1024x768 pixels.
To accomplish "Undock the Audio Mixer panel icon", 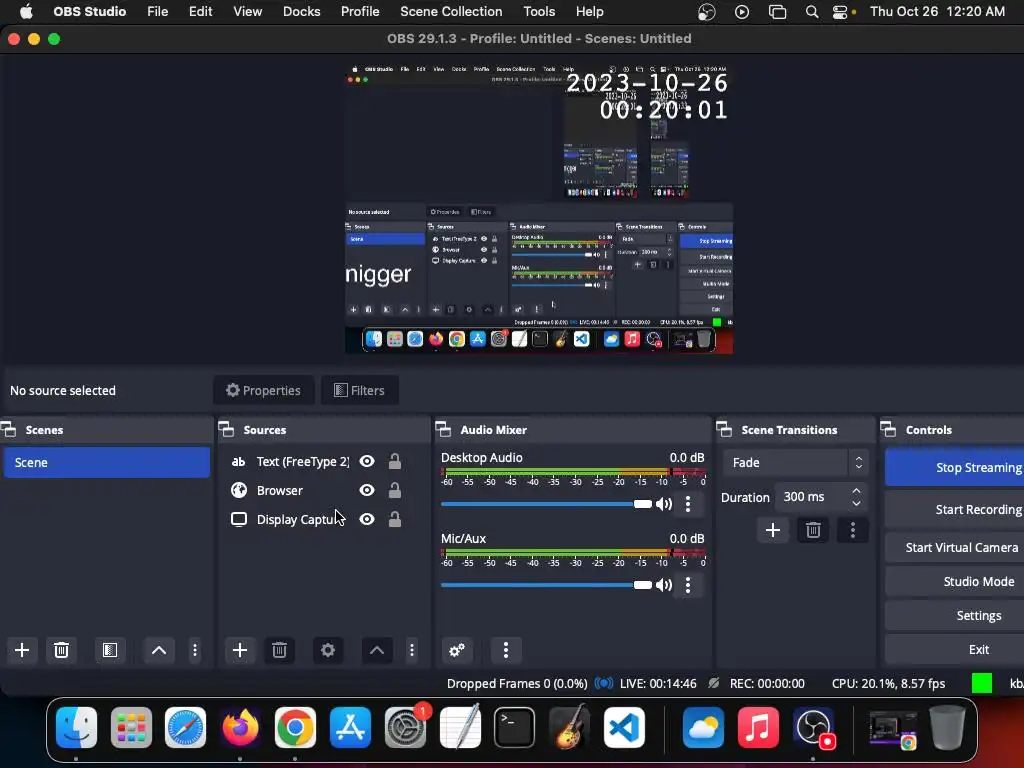I will click(x=443, y=430).
